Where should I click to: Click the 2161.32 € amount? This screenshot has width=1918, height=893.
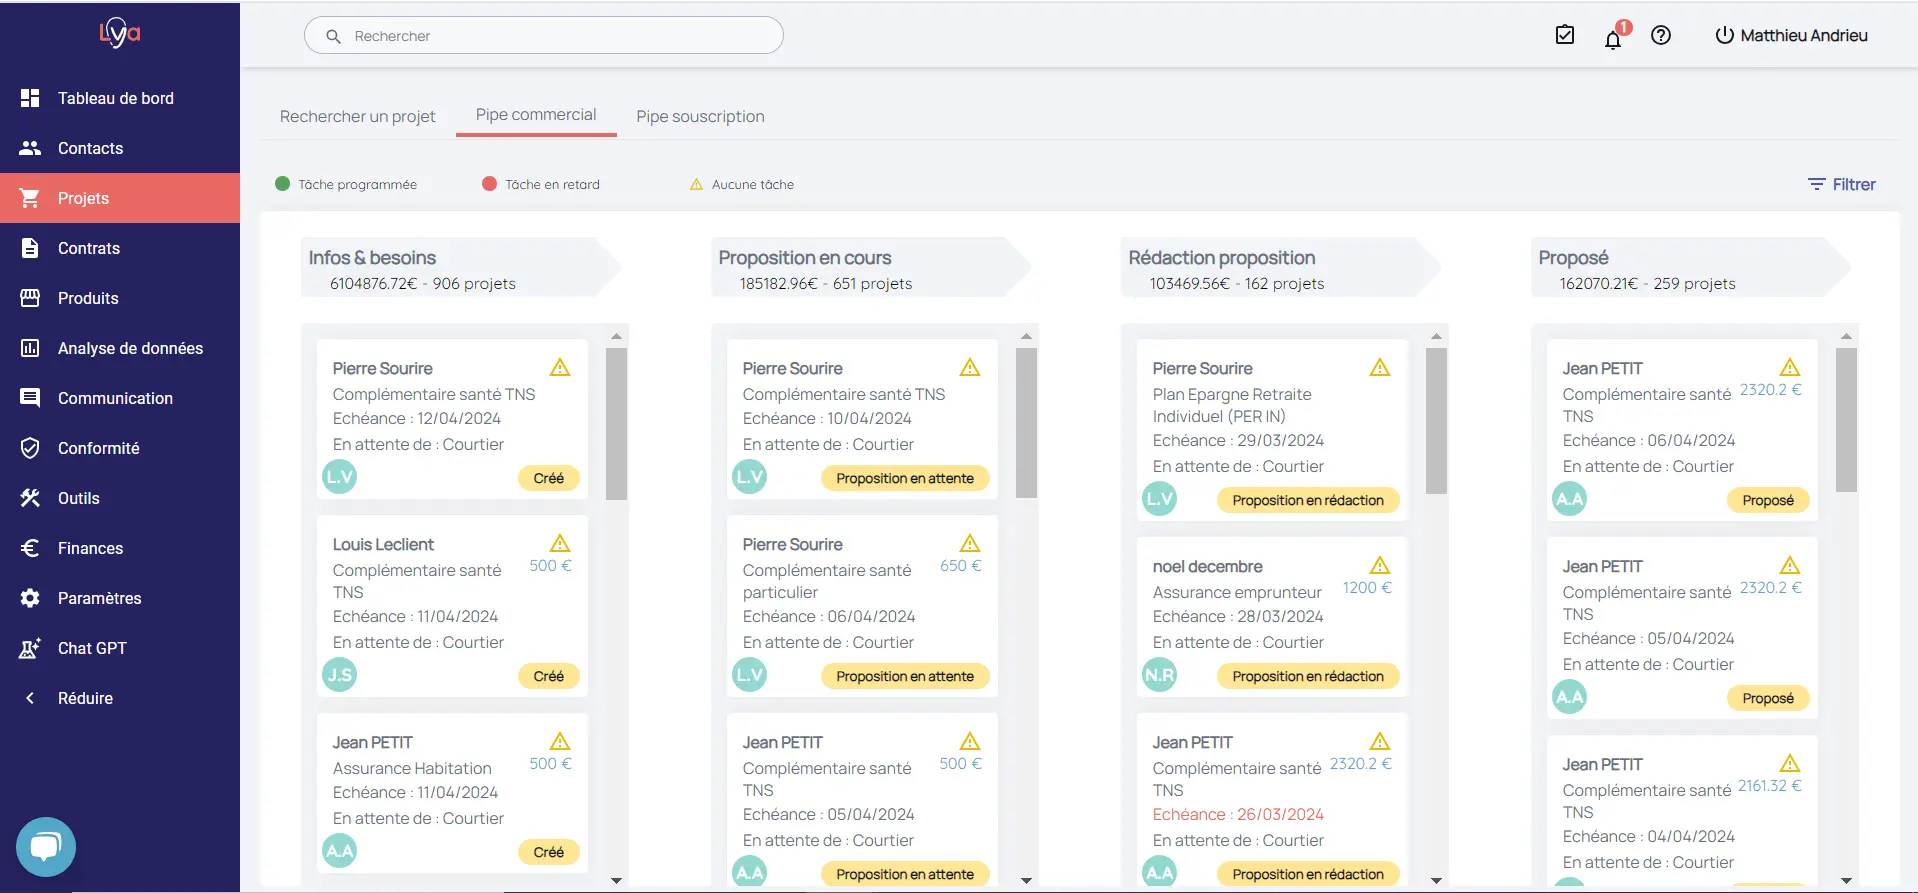[x=1770, y=785]
